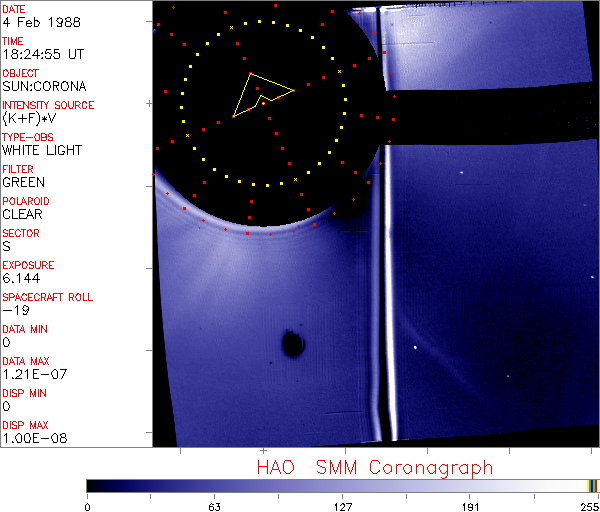Image resolution: width=600 pixels, height=512 pixels.
Task: Click the HAO SMM Coronagraph title text
Action: [x=375, y=467]
